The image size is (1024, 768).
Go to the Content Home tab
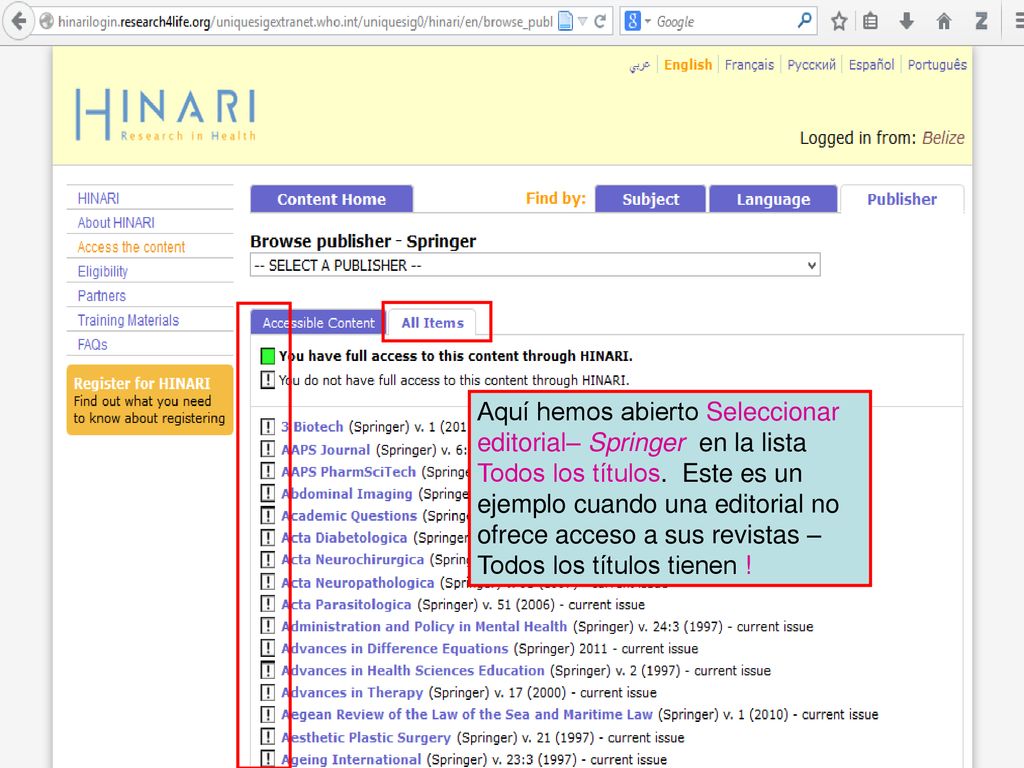[331, 199]
